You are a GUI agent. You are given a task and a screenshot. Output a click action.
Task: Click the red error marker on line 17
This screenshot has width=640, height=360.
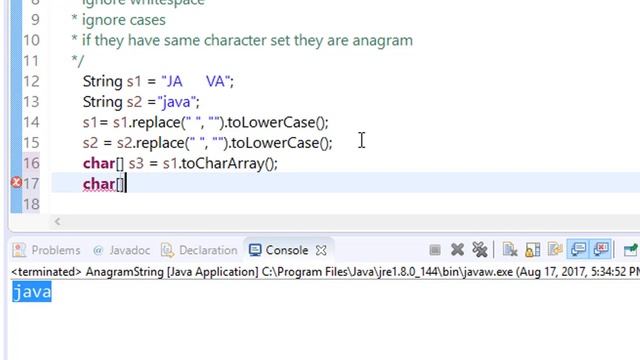click(x=16, y=182)
